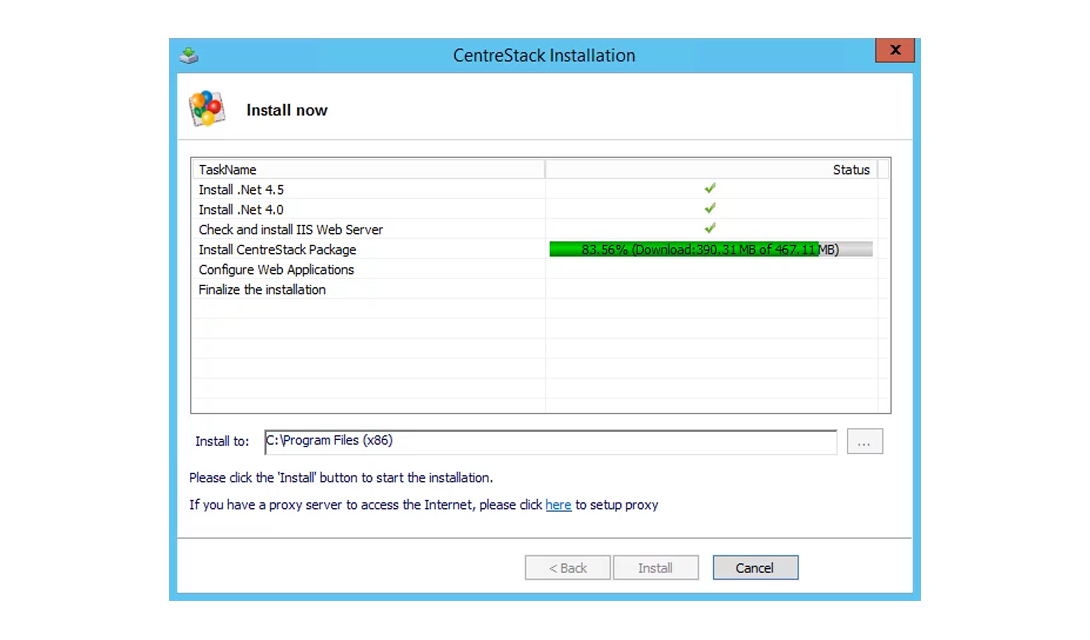Click the checkmark for IIS Web Server task

tap(710, 228)
